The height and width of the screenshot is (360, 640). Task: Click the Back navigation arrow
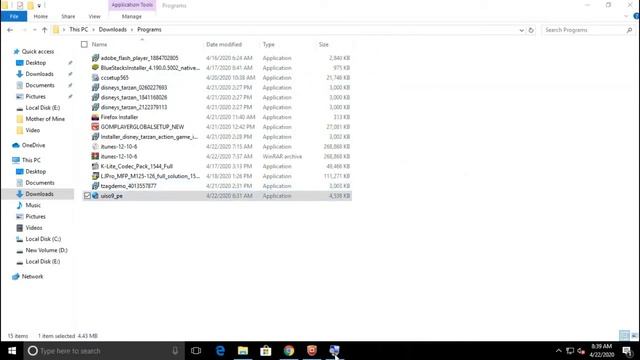pos(10,30)
